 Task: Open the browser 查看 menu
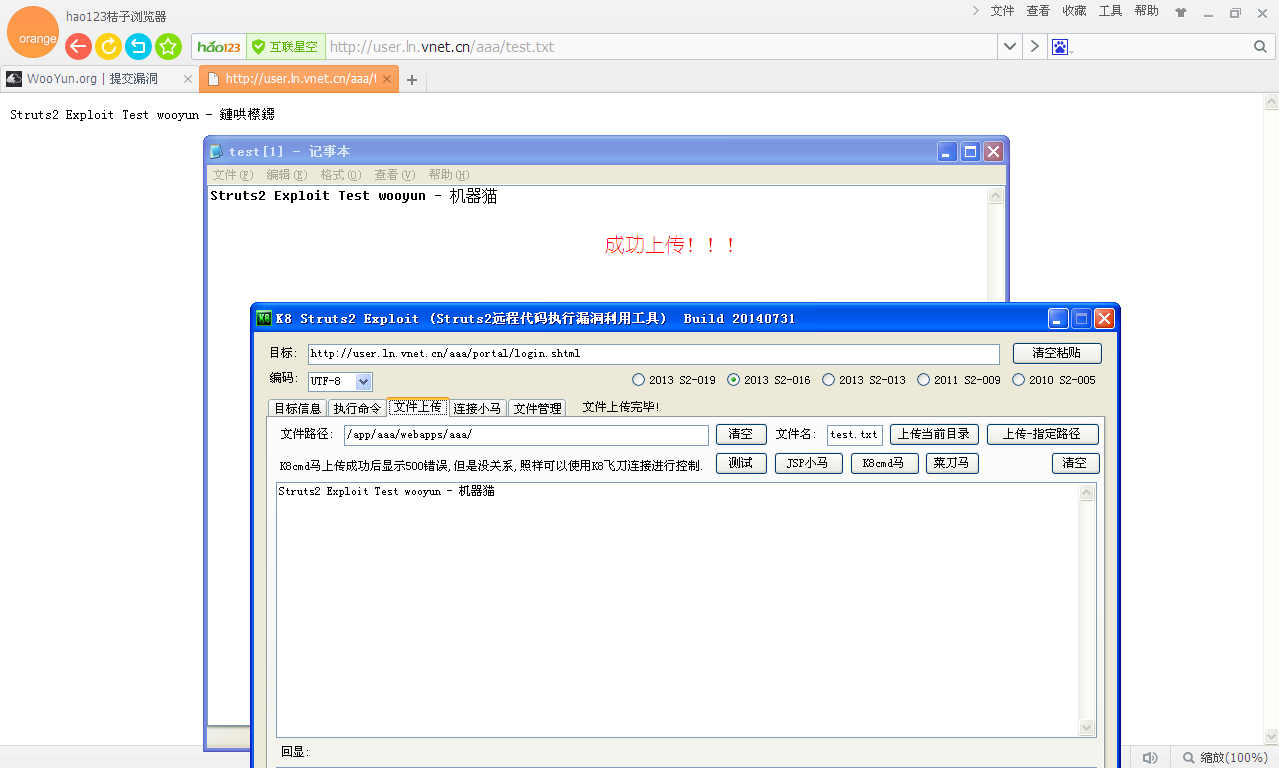click(1038, 11)
